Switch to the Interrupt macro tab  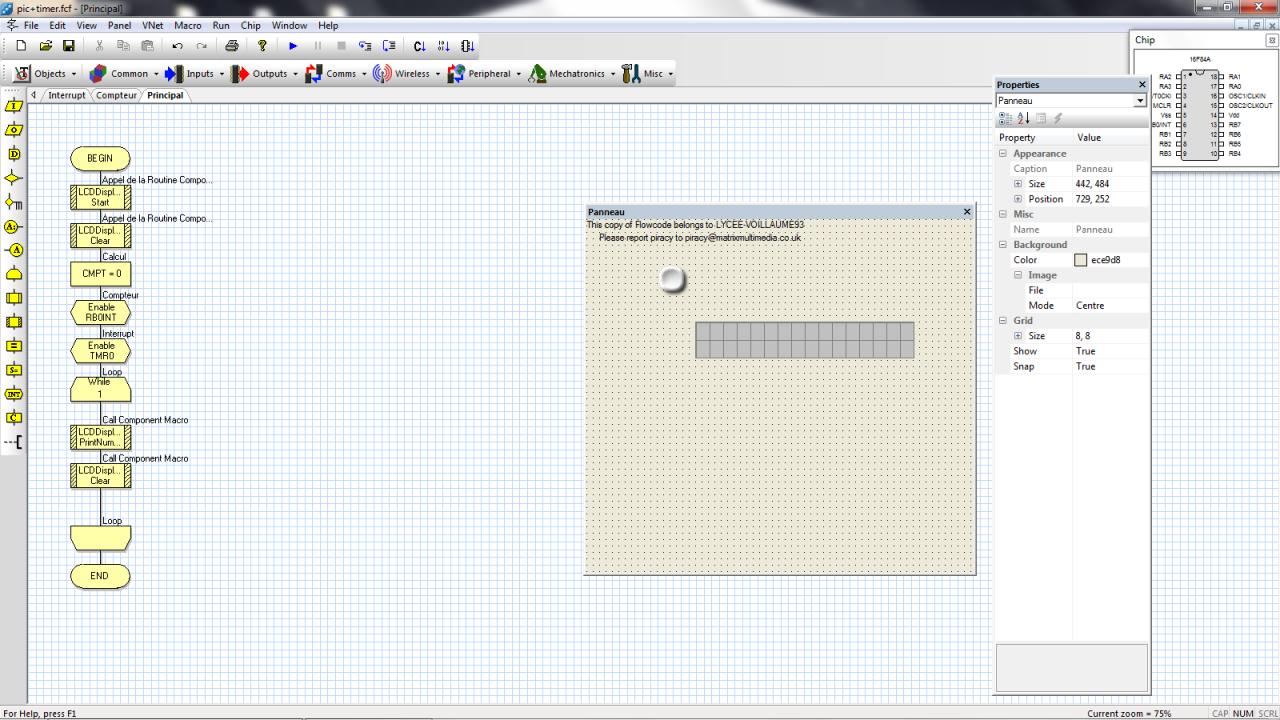tap(67, 96)
